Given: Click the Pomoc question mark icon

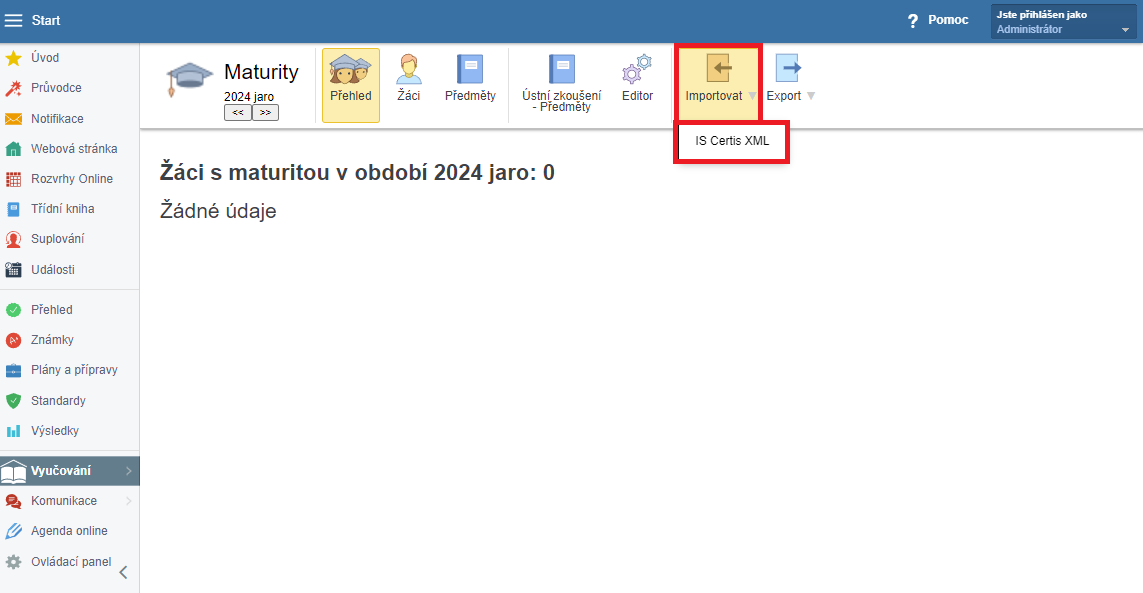Looking at the screenshot, I should click(x=913, y=21).
